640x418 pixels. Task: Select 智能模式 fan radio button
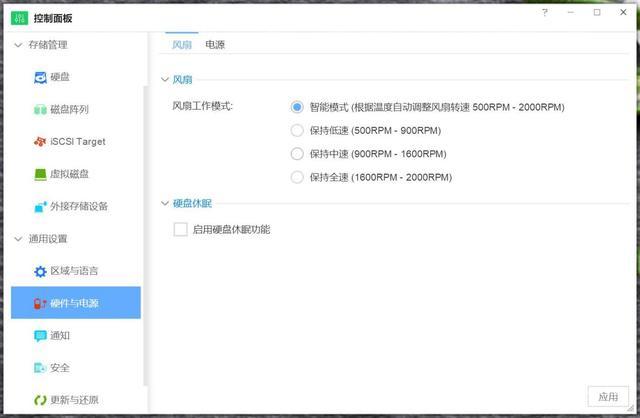[296, 107]
